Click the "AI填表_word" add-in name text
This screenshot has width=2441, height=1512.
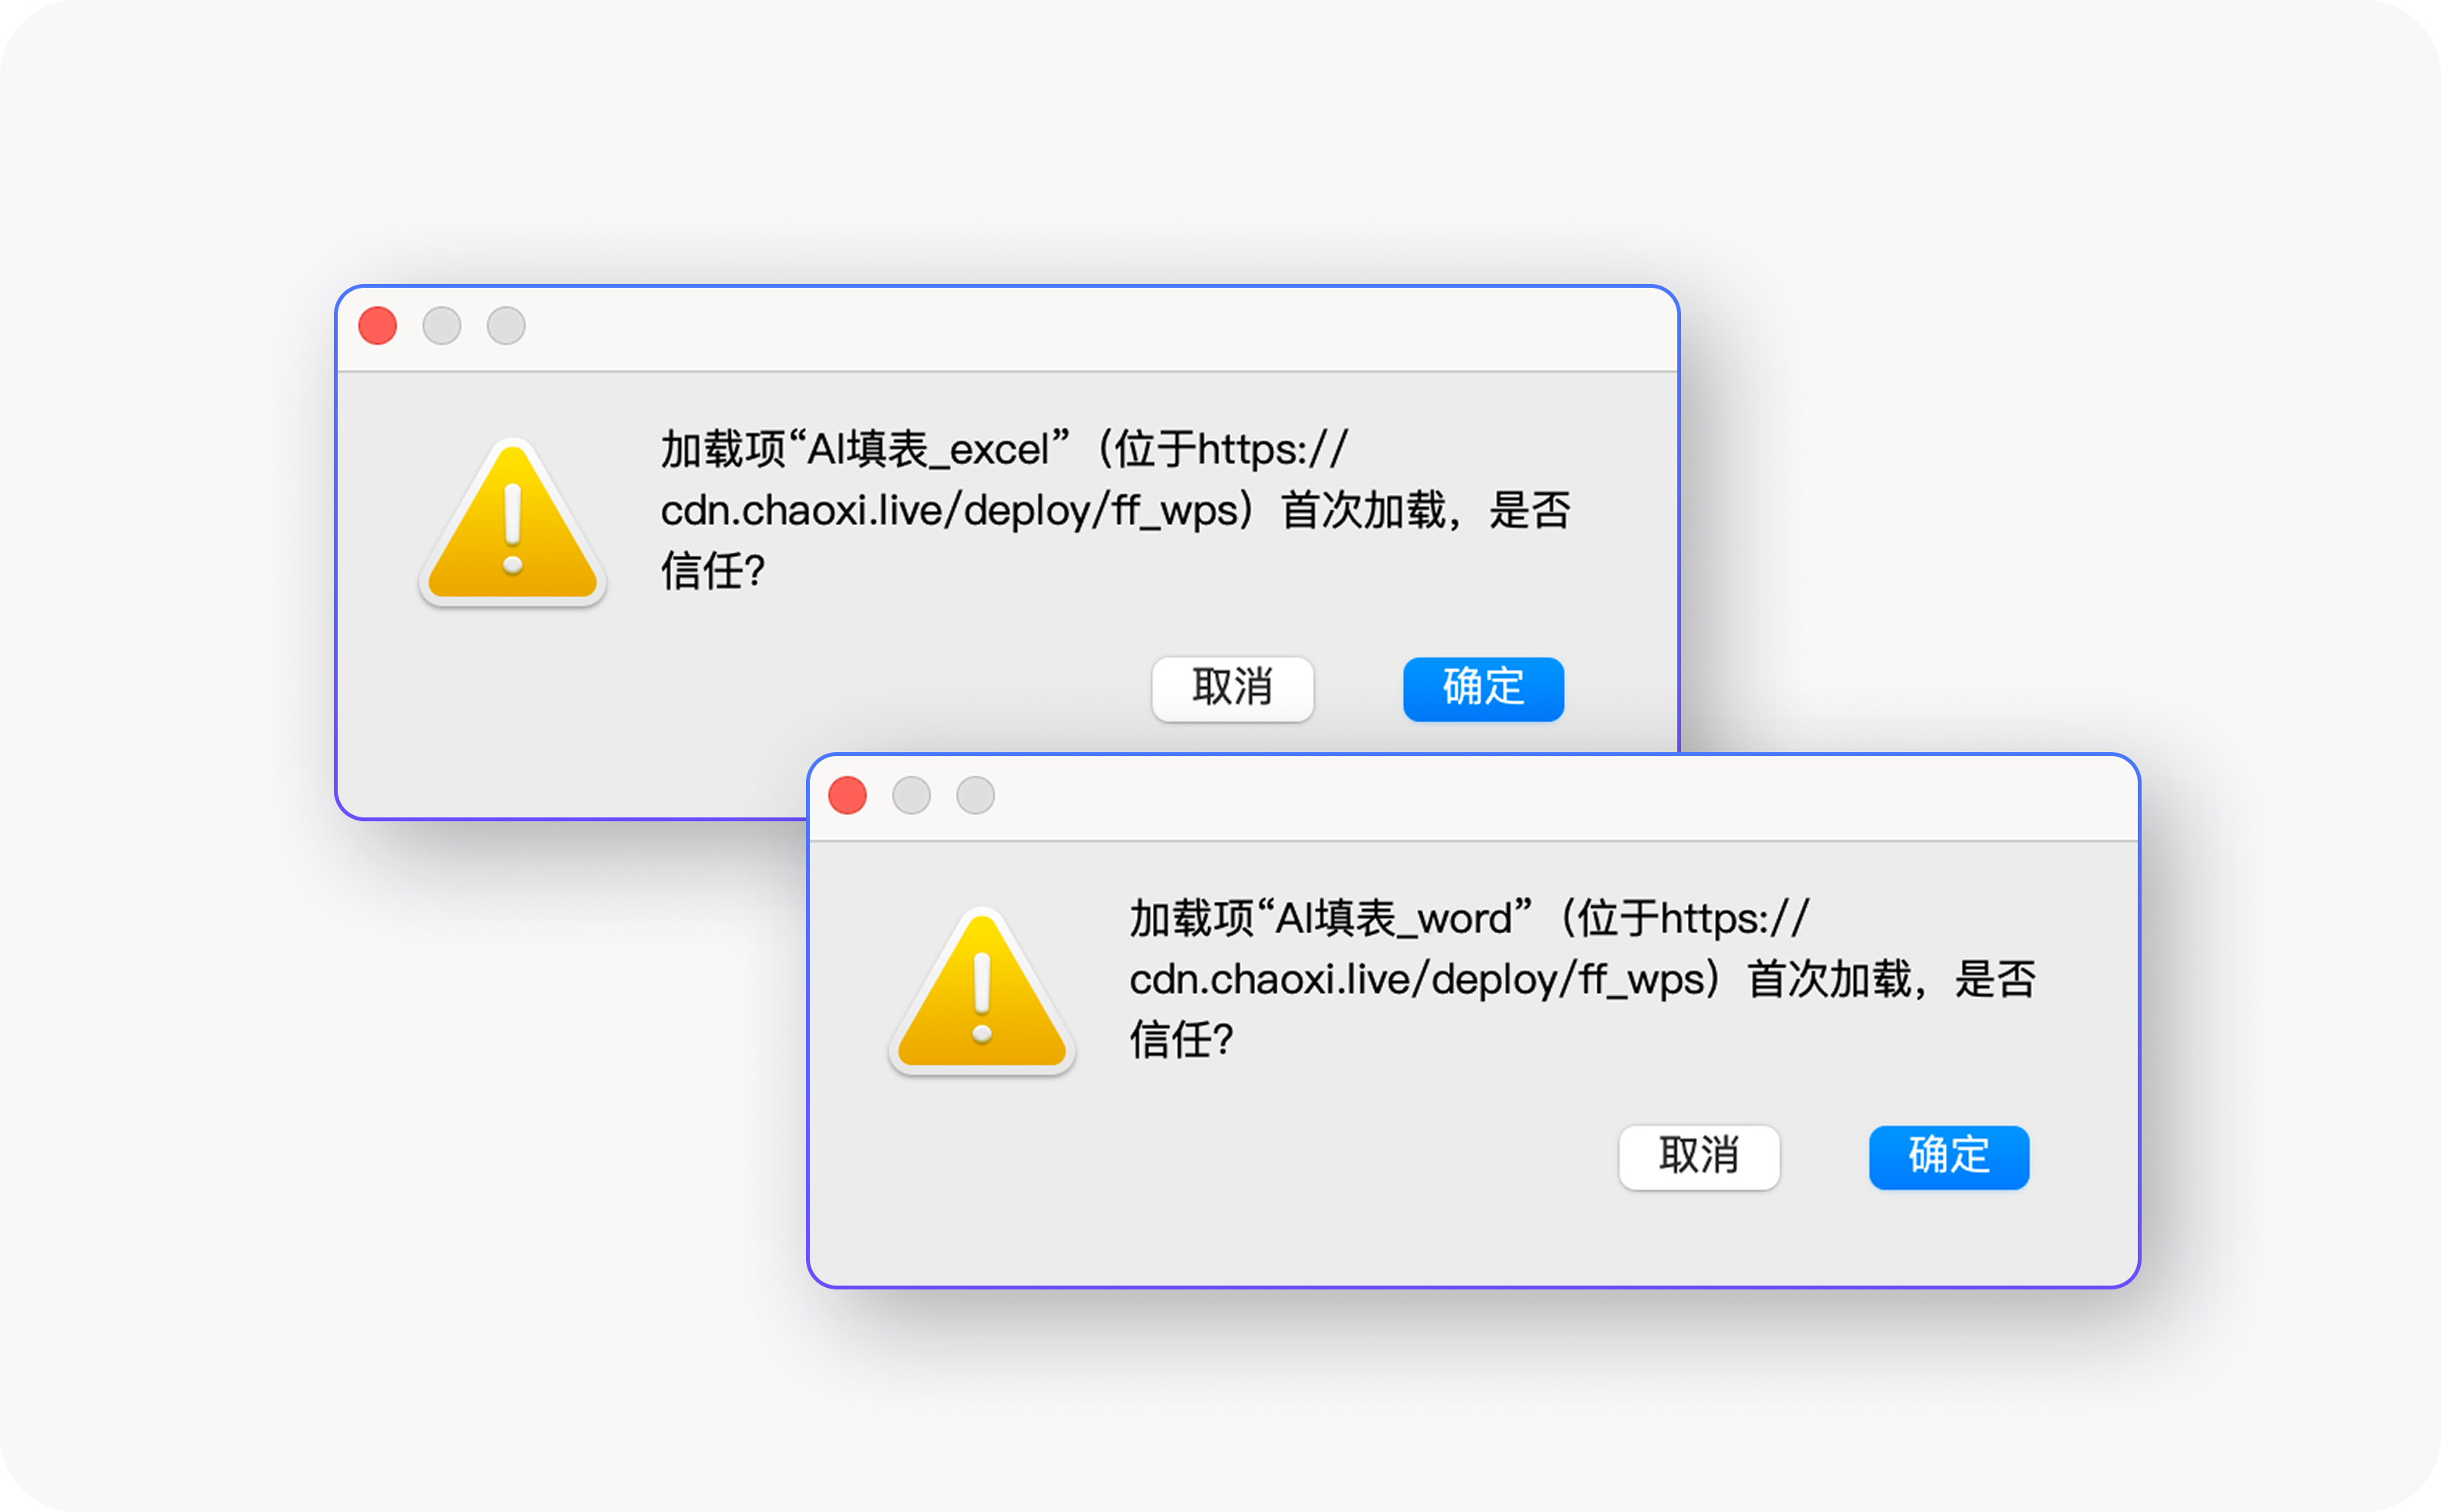(x=1394, y=918)
